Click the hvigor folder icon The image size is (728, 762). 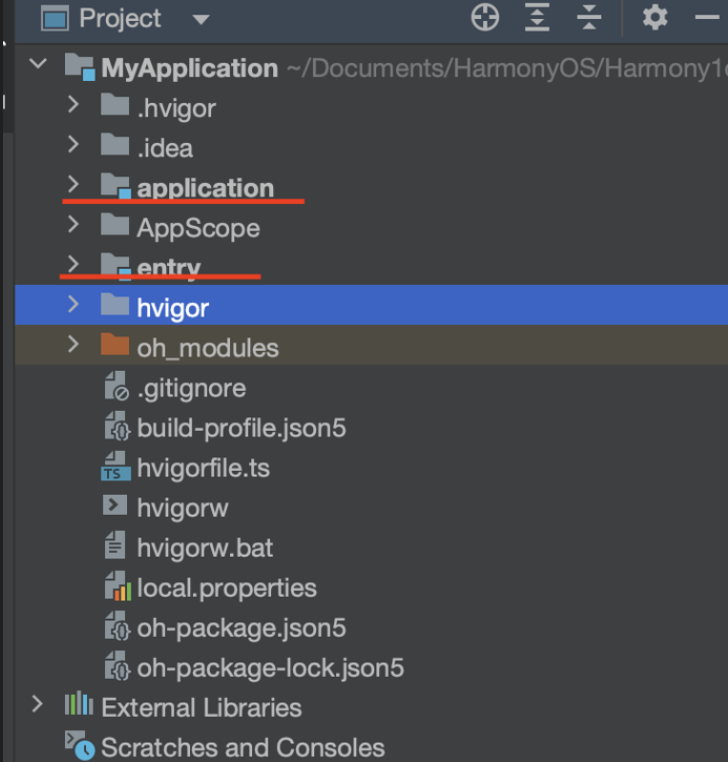coord(115,304)
